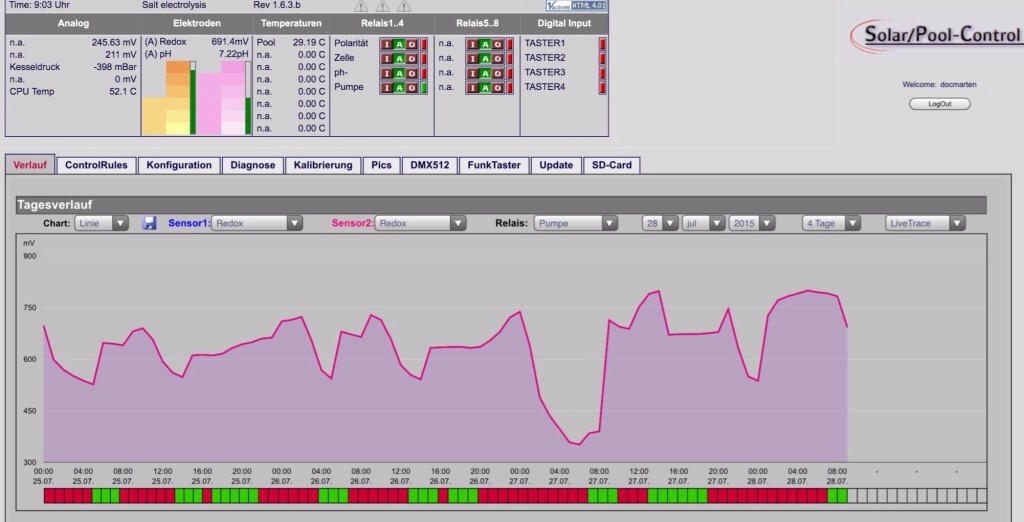Click the TASTER1 red status indicator
This screenshot has height=522, width=1024.
coord(602,44)
